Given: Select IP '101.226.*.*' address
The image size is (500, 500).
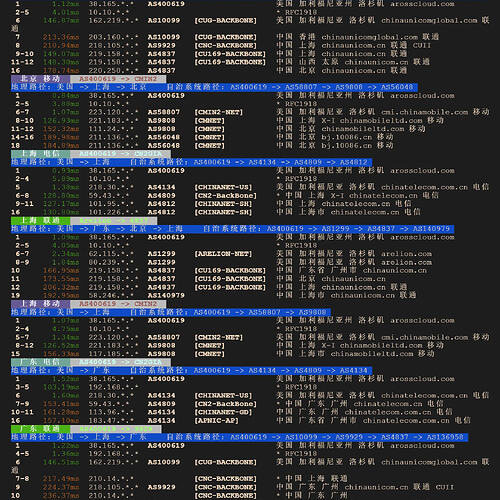Looking at the screenshot, I should [113, 212].
